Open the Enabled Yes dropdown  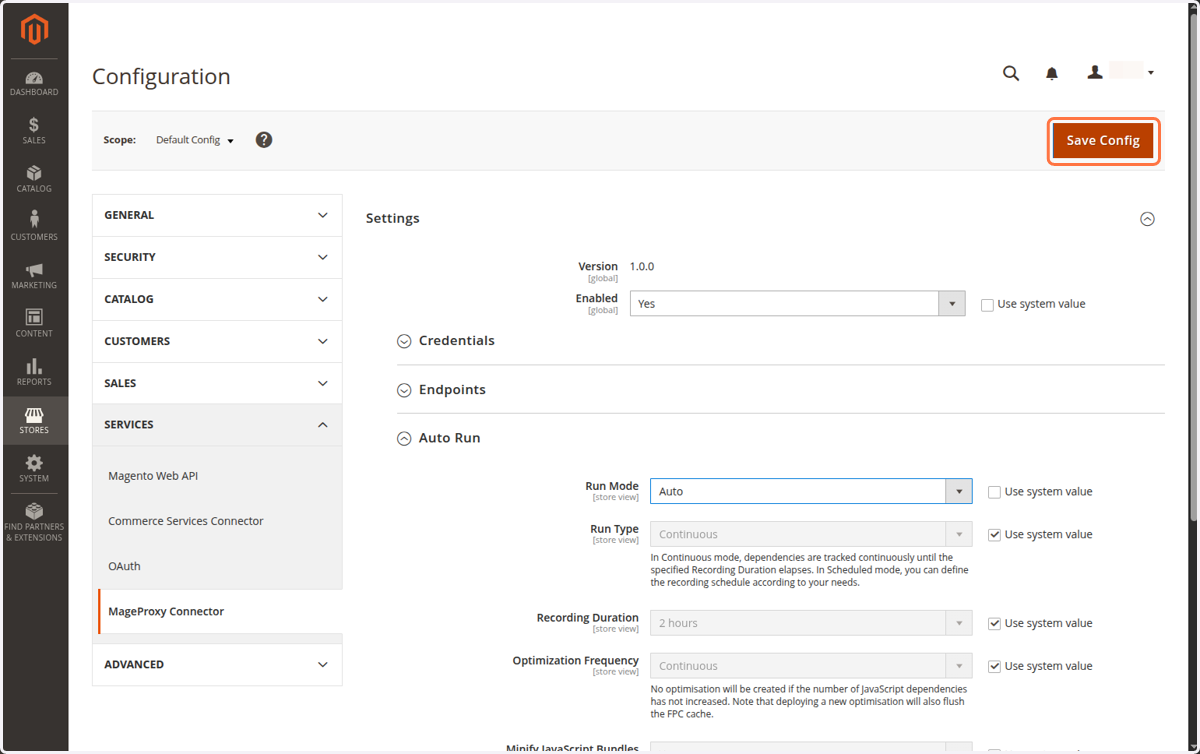click(797, 304)
